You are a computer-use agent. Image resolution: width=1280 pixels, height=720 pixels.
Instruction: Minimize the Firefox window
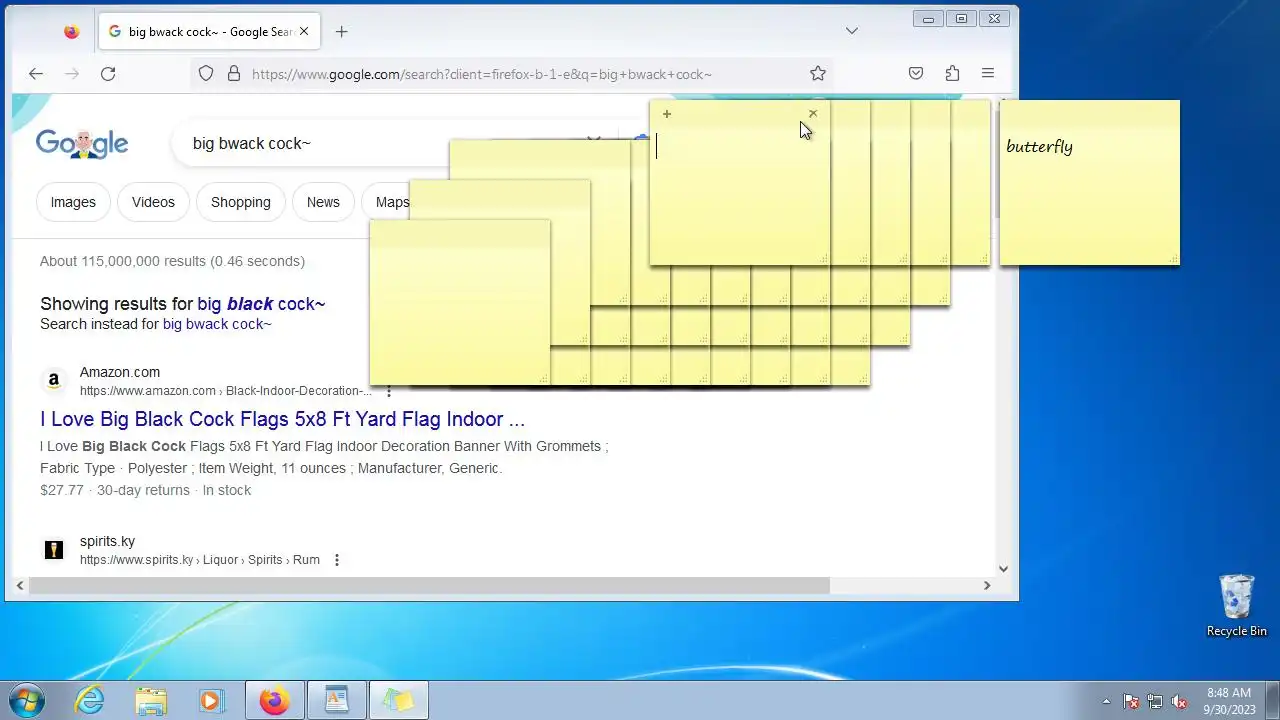[x=928, y=18]
